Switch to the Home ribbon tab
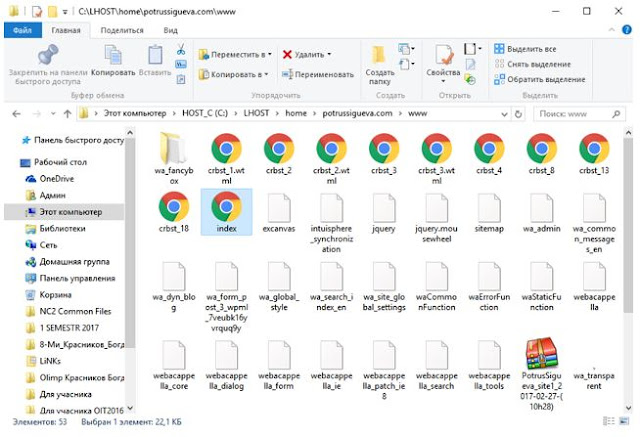 pyautogui.click(x=66, y=30)
